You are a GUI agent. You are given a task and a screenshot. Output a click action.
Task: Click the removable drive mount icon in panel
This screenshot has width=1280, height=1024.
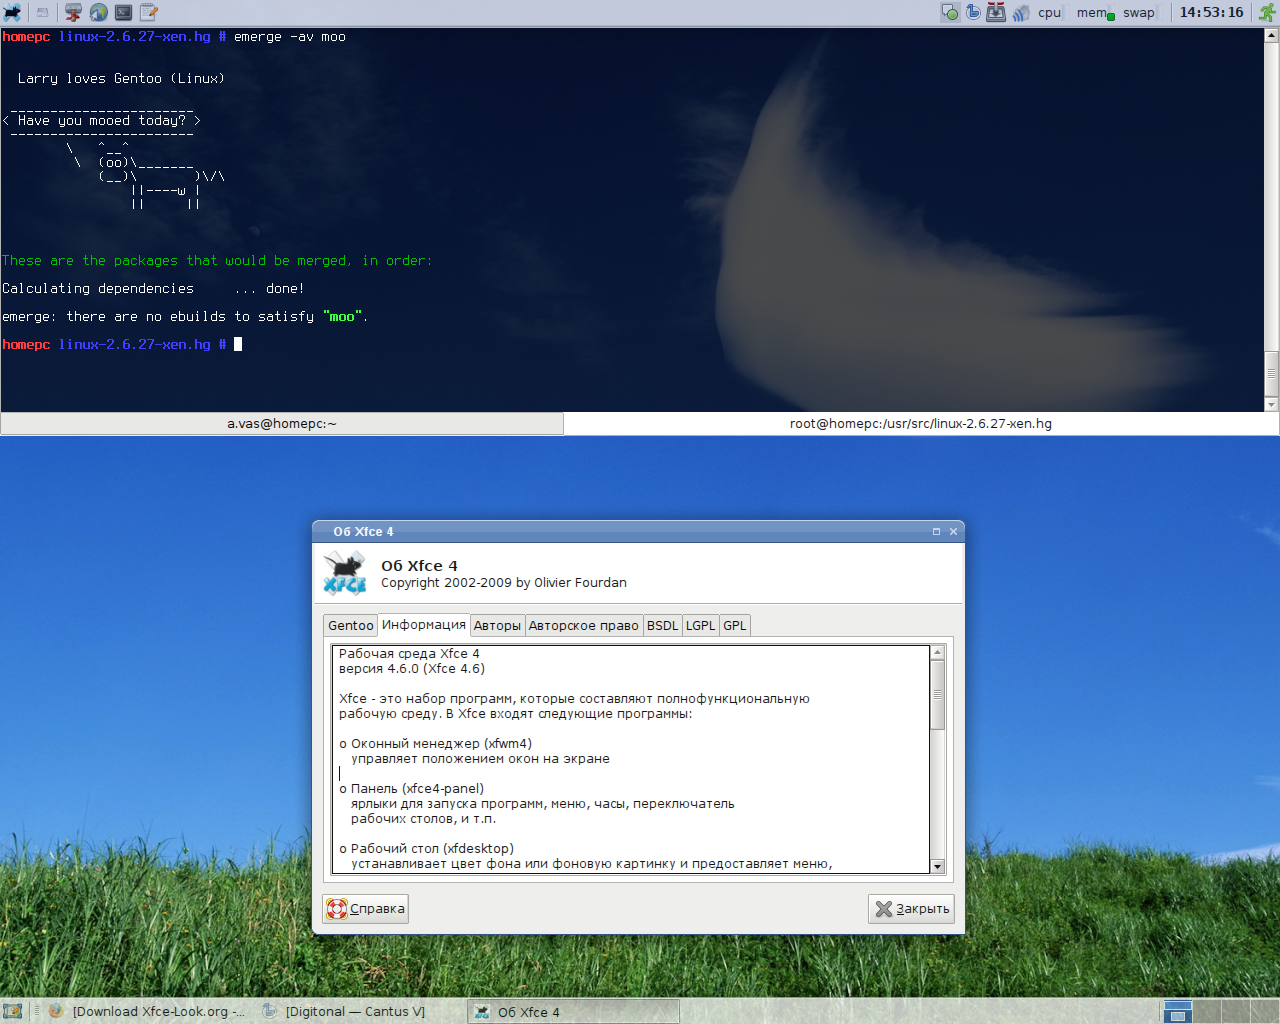point(42,12)
